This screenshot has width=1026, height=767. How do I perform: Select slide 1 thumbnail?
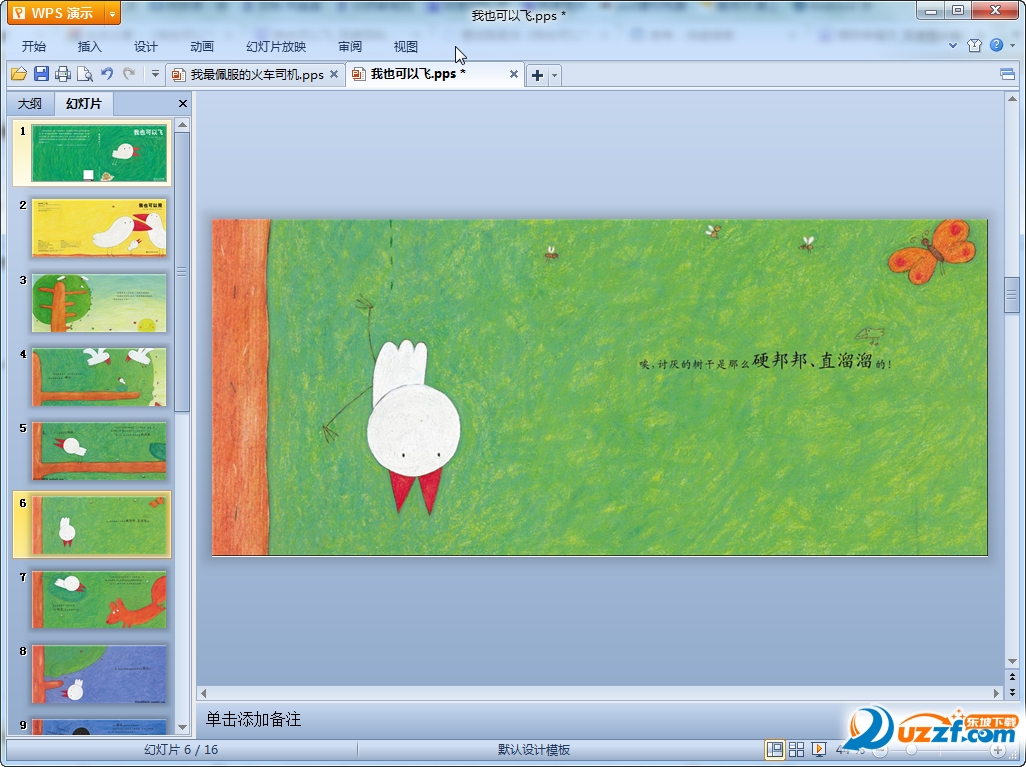point(99,153)
